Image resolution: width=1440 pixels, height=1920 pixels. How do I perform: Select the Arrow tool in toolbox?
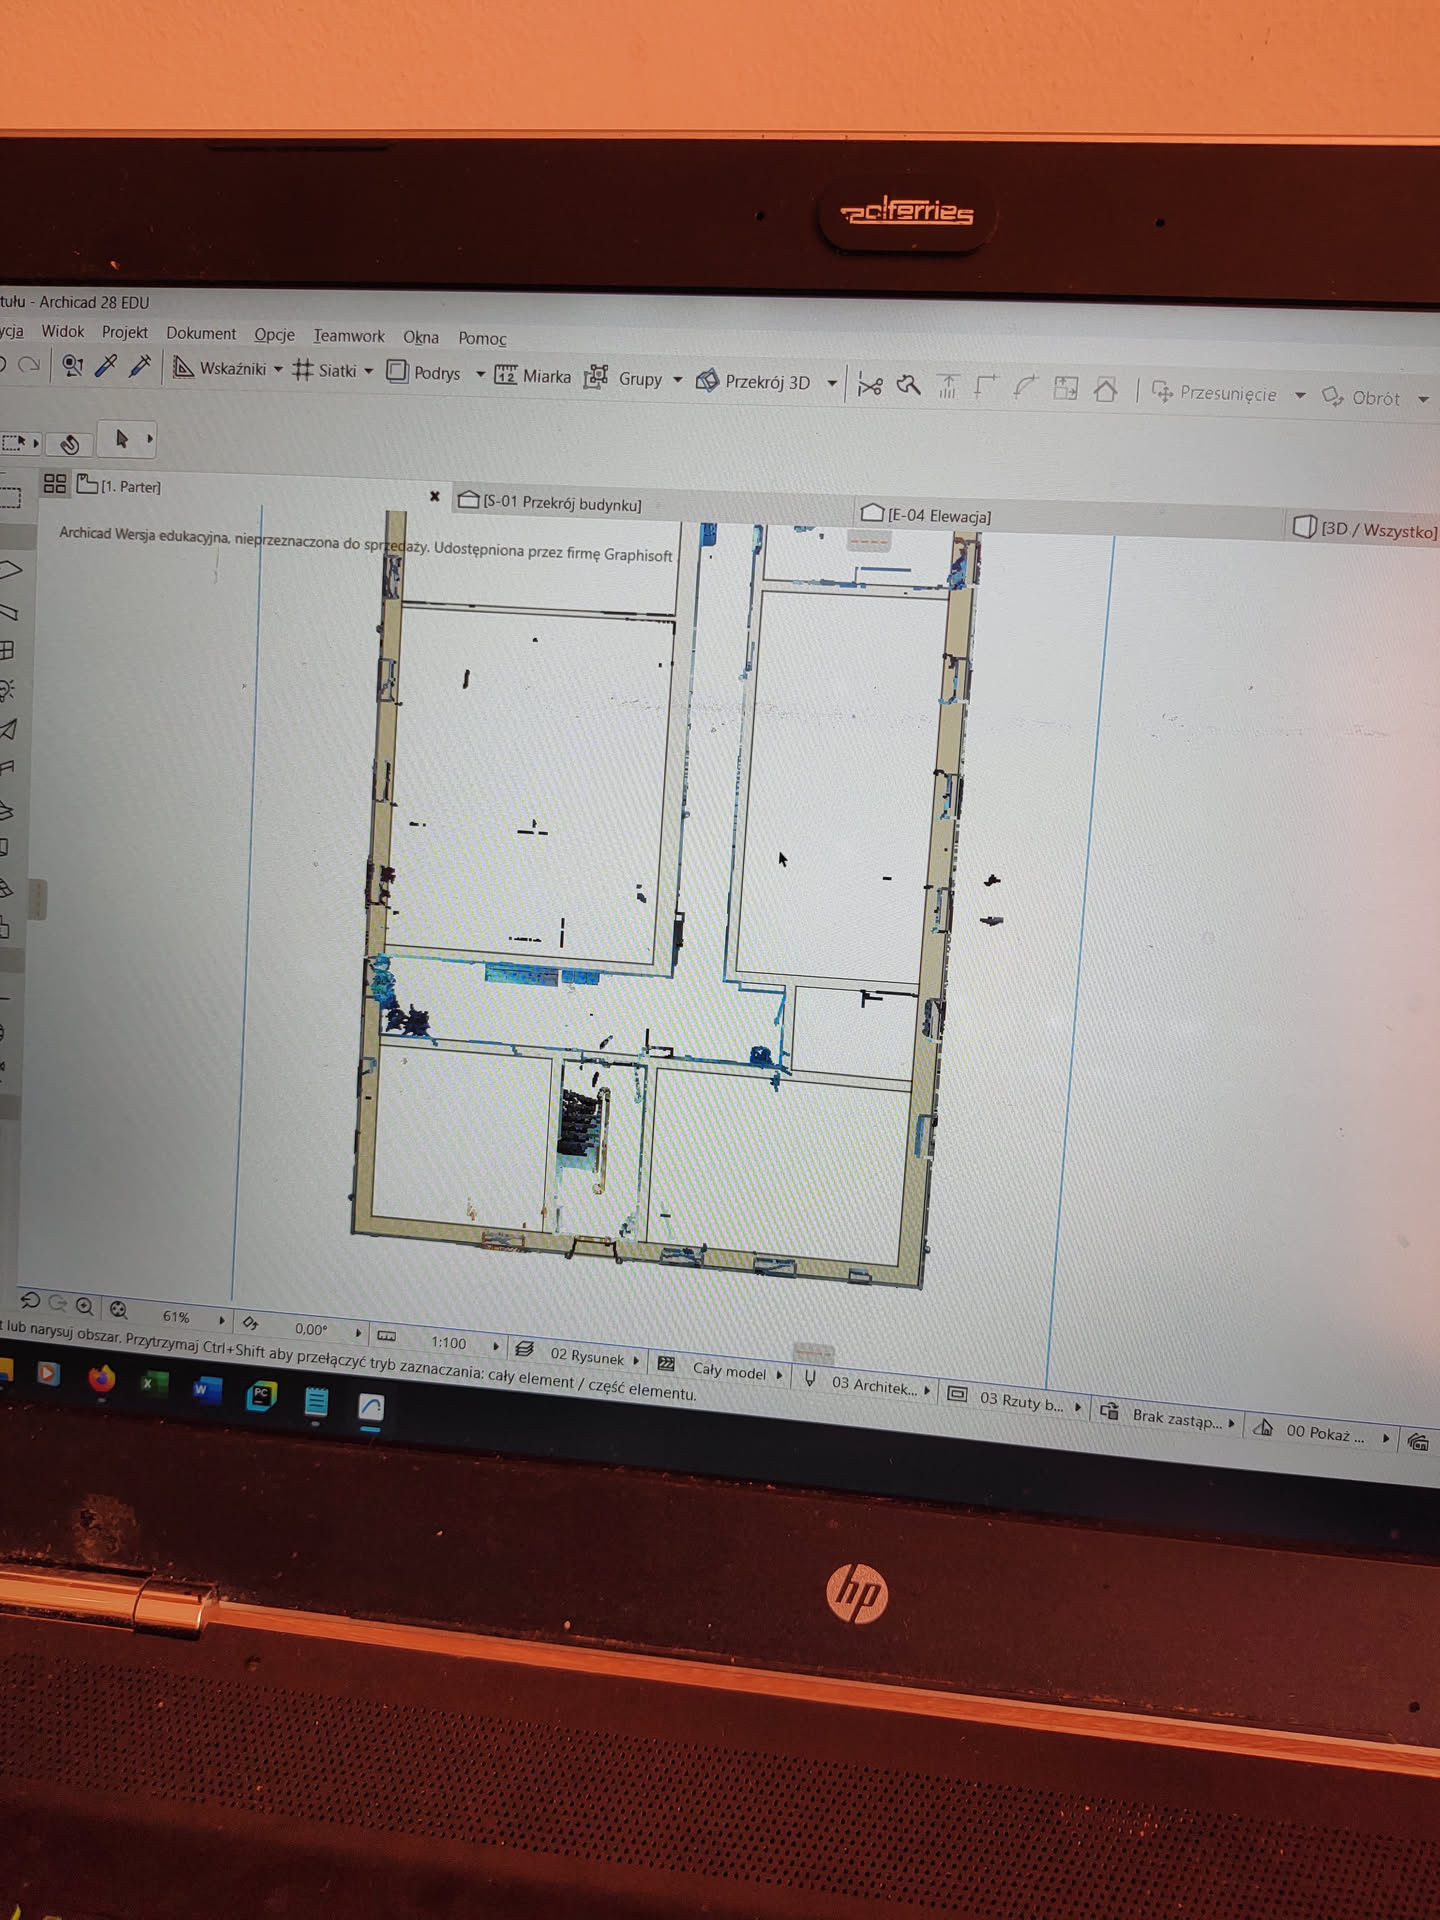coord(122,439)
